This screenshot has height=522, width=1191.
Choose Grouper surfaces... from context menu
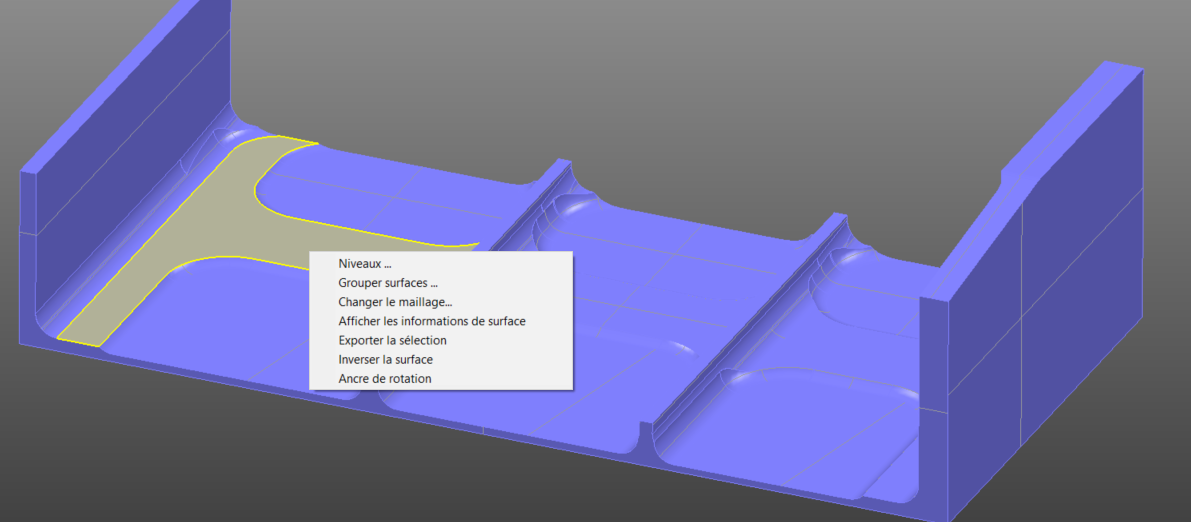(388, 283)
